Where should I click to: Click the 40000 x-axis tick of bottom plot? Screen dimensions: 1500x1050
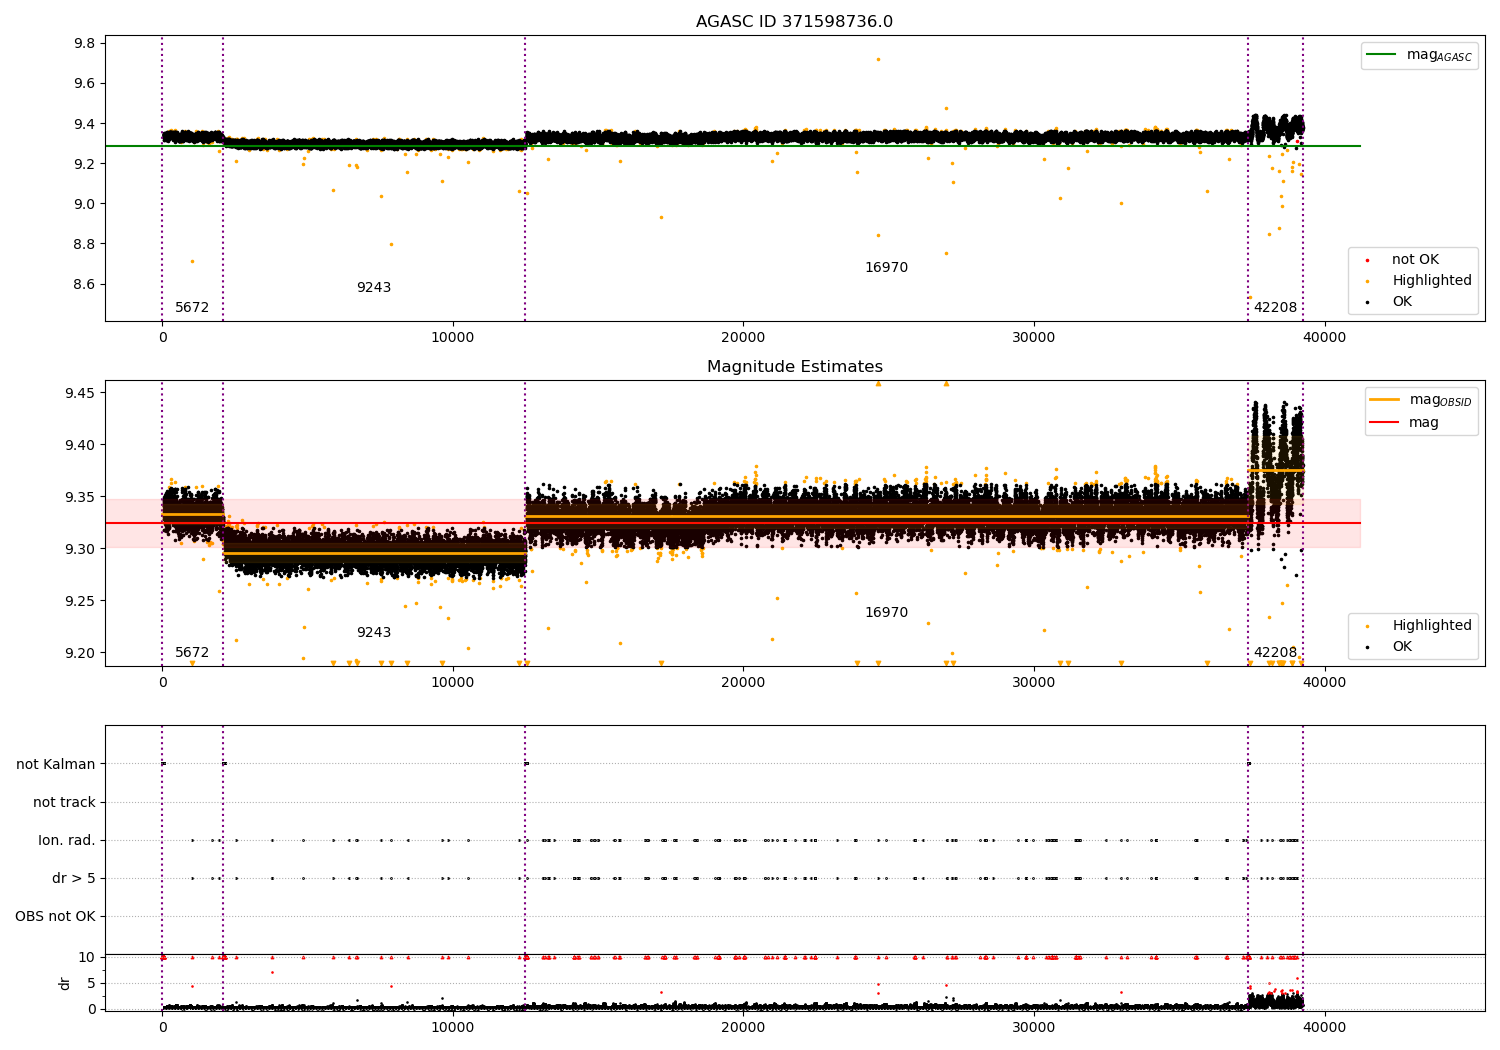[x=1325, y=1028]
